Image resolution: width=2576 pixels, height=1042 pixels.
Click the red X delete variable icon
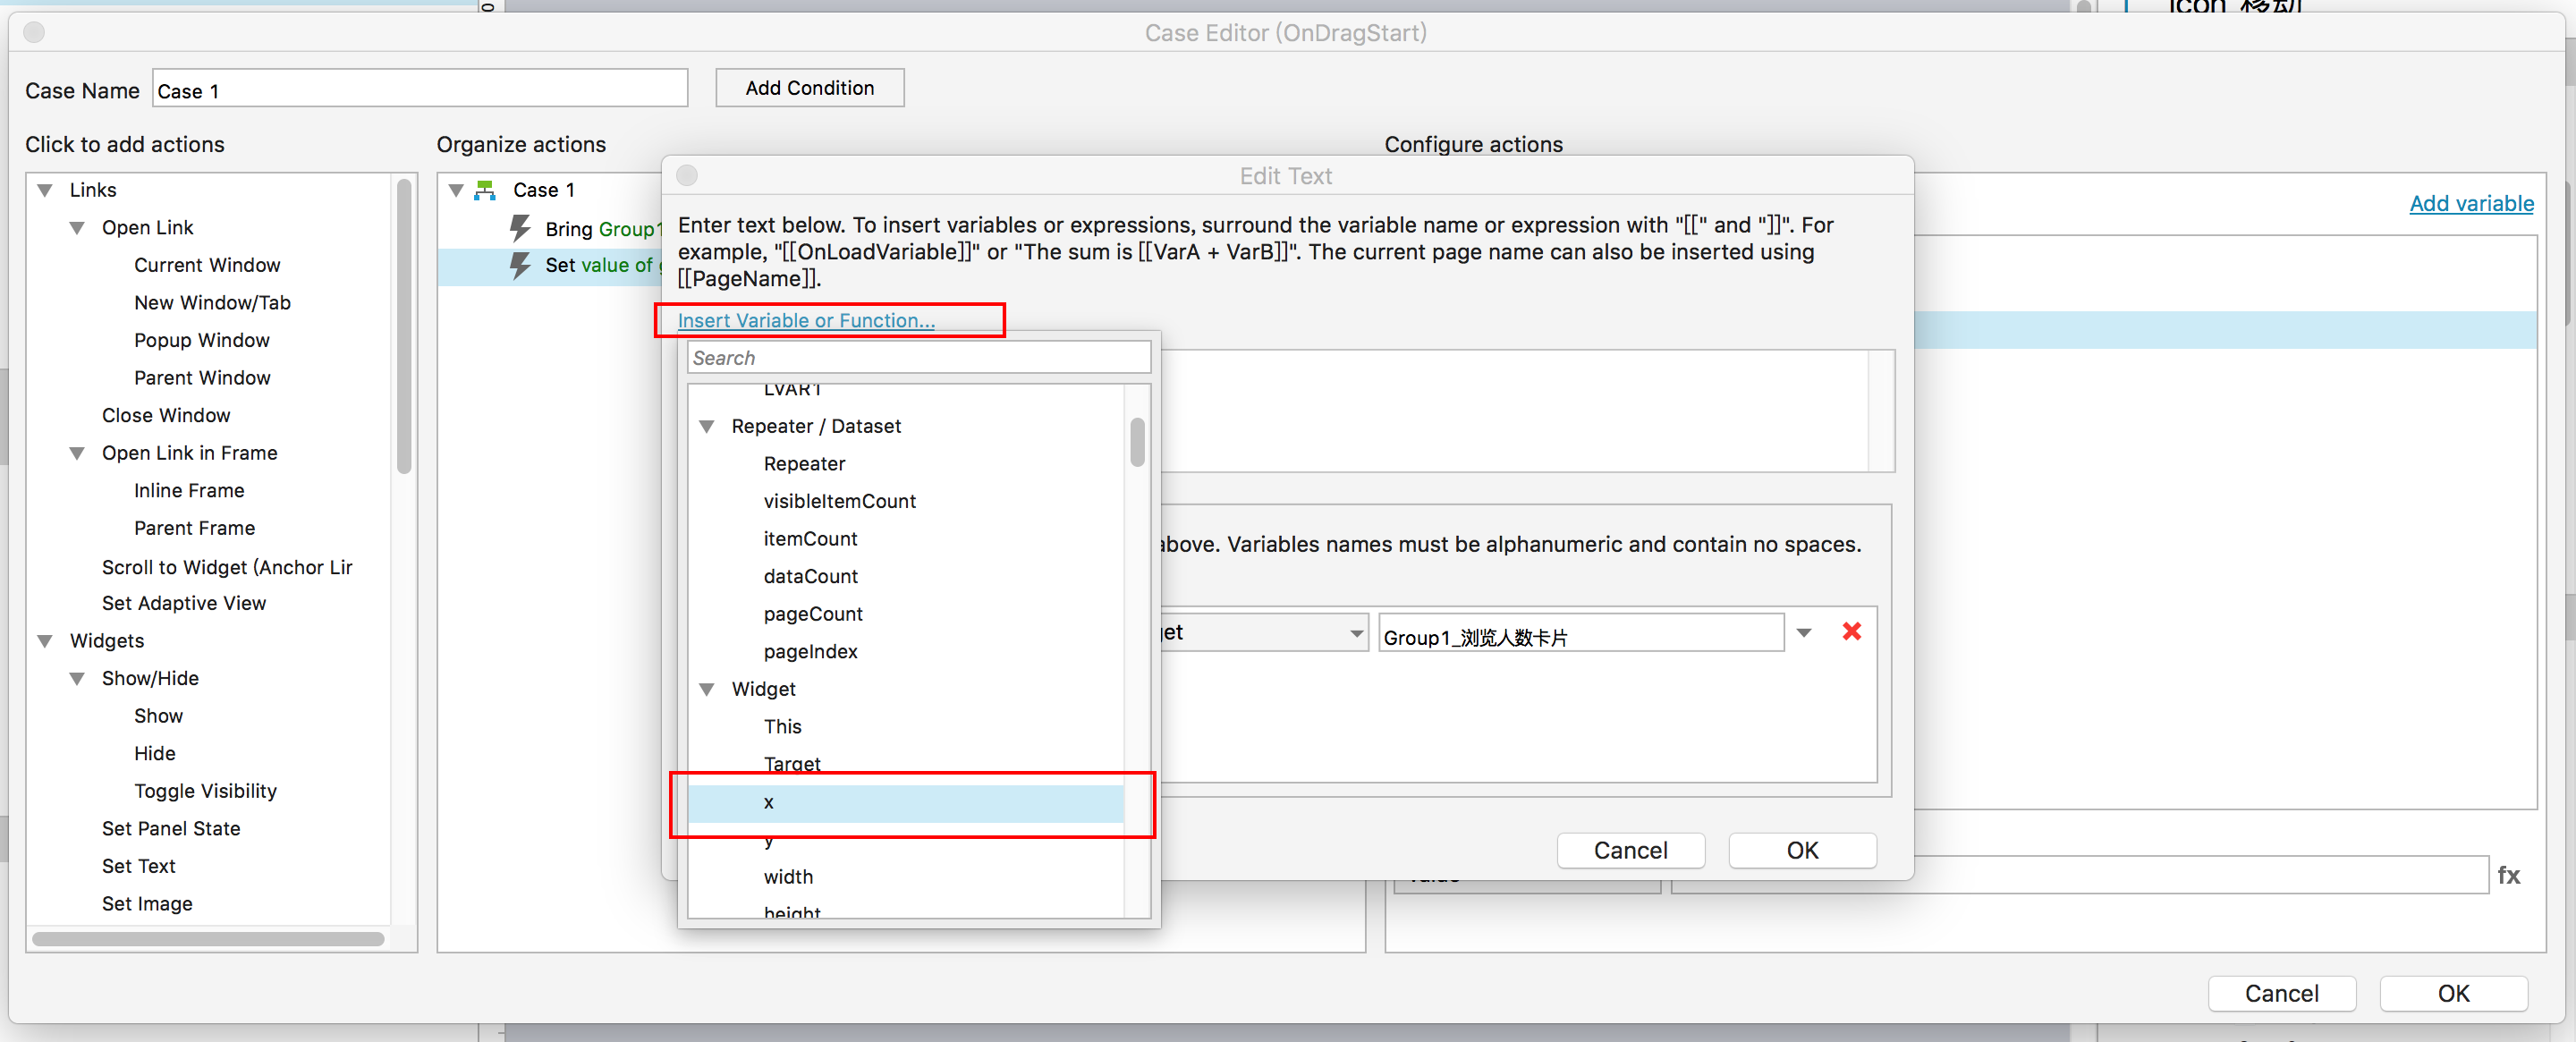pyautogui.click(x=1851, y=631)
